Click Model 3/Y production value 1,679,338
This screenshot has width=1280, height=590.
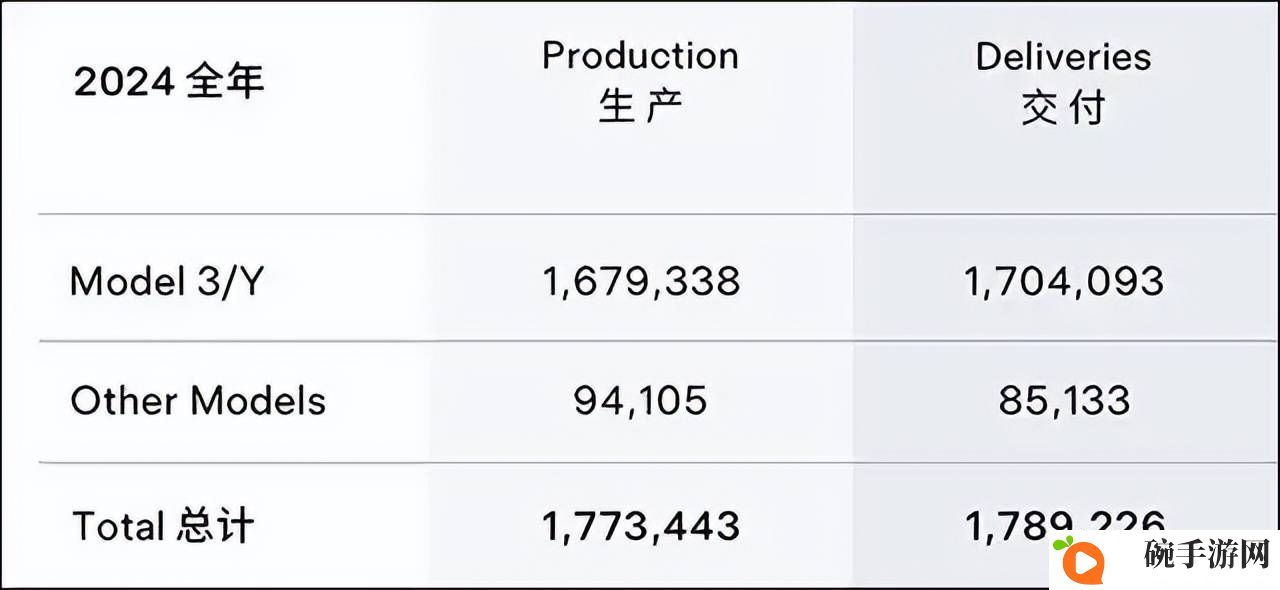point(641,282)
